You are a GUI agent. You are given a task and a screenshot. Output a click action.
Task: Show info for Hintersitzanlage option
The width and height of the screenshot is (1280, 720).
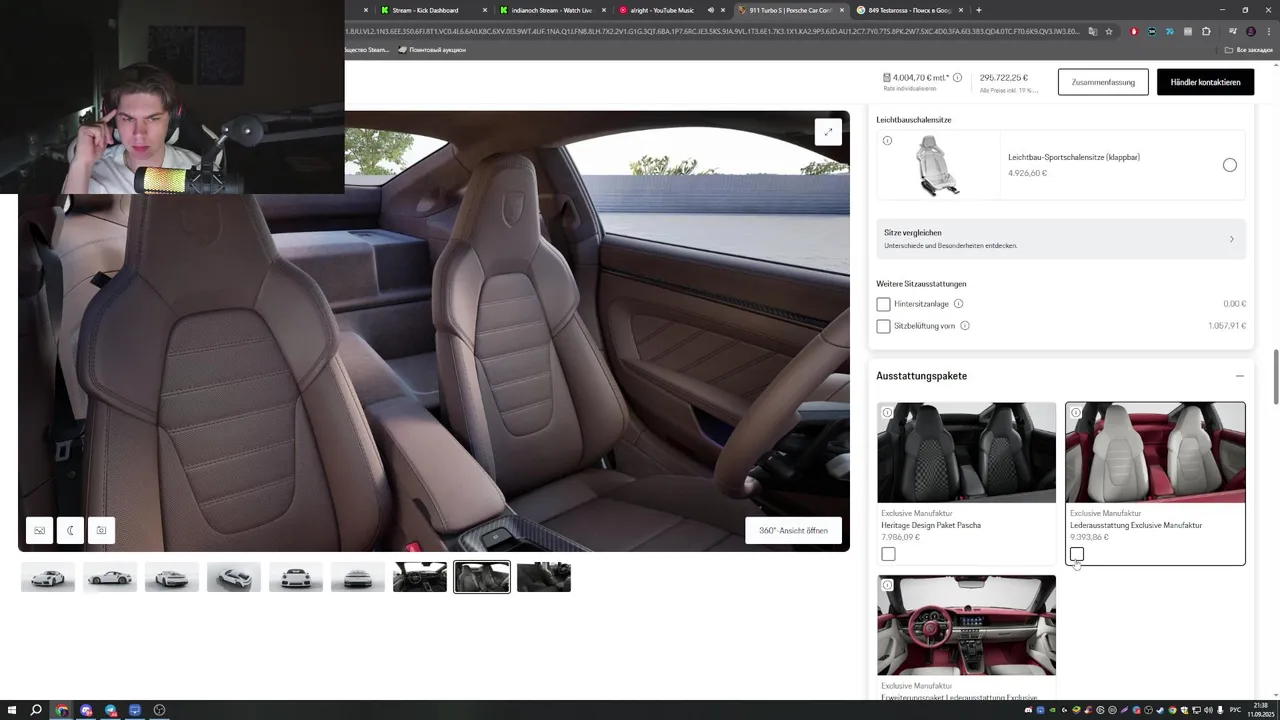pos(958,304)
